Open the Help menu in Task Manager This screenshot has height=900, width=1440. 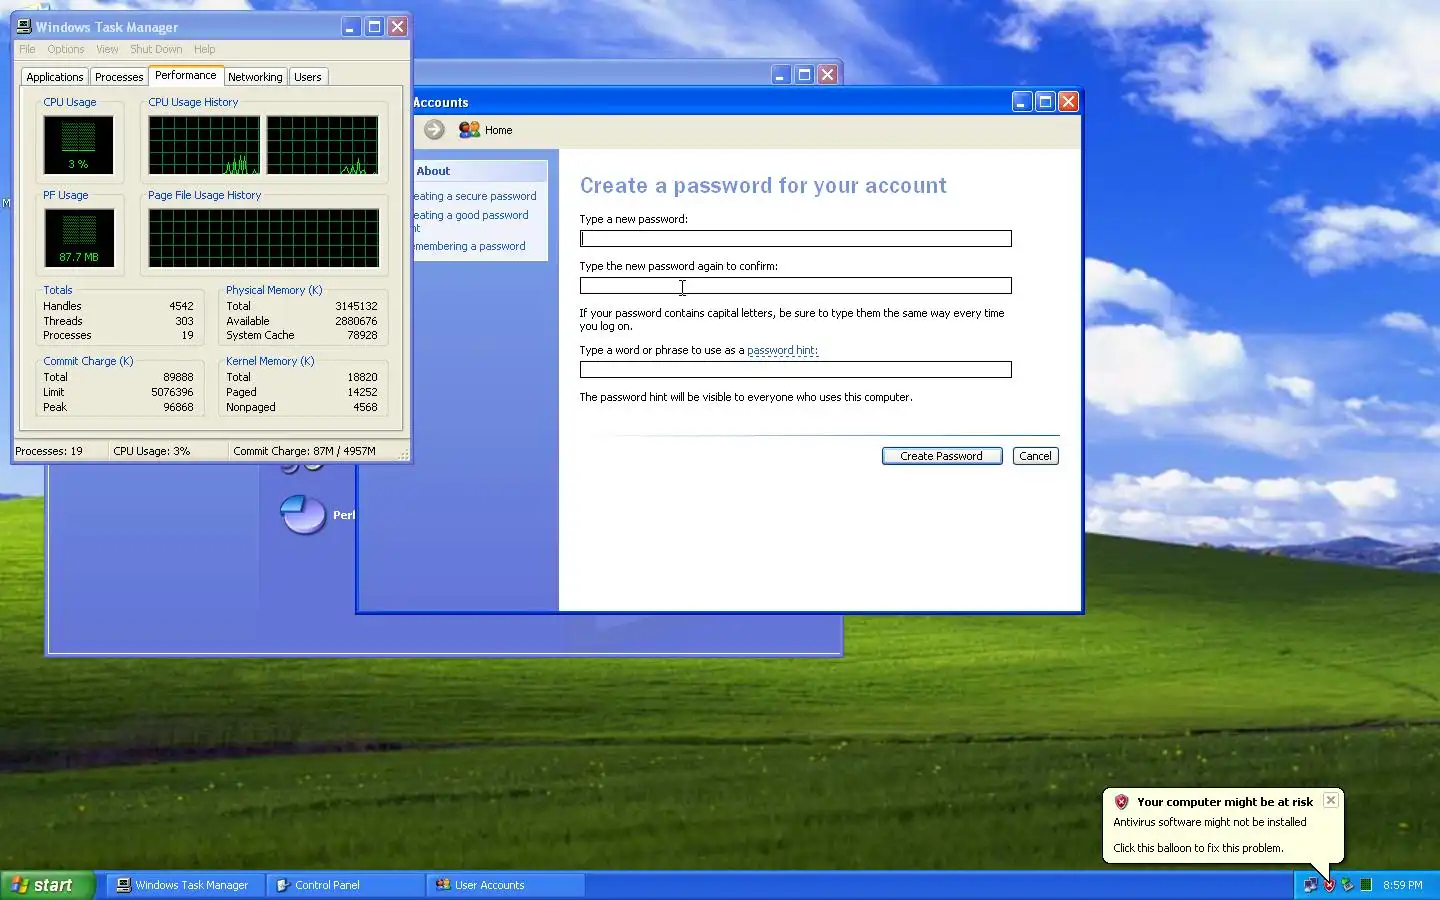(x=204, y=49)
